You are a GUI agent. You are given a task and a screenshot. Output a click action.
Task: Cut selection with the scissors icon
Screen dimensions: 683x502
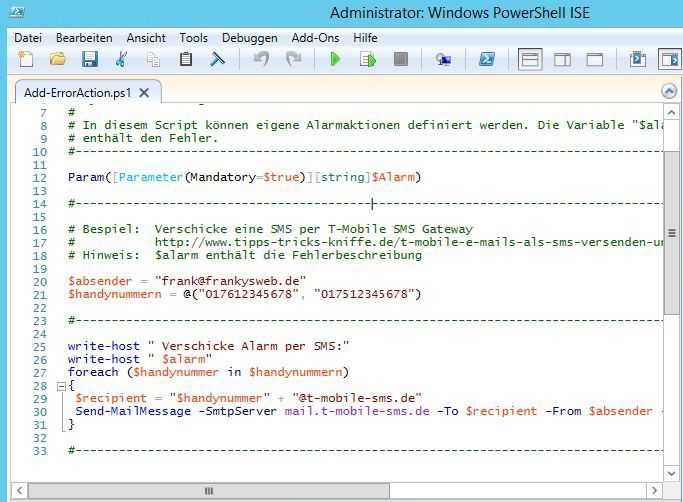point(122,60)
